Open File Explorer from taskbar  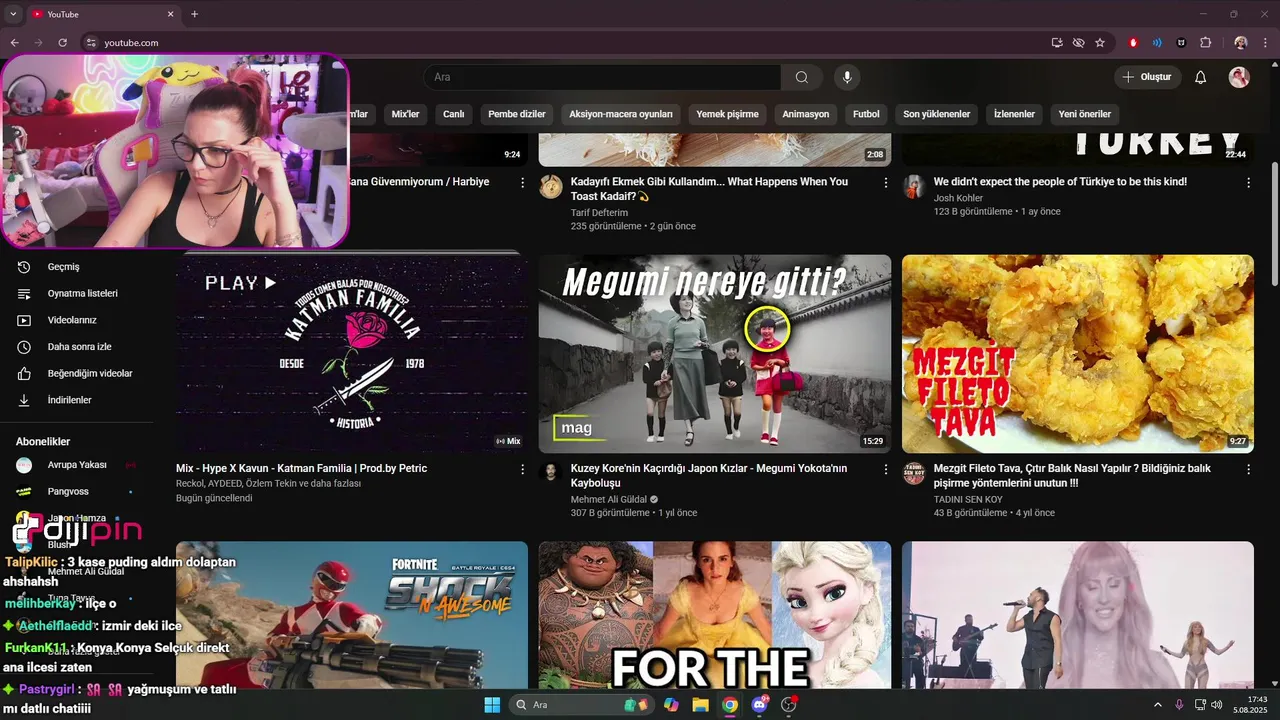point(700,705)
